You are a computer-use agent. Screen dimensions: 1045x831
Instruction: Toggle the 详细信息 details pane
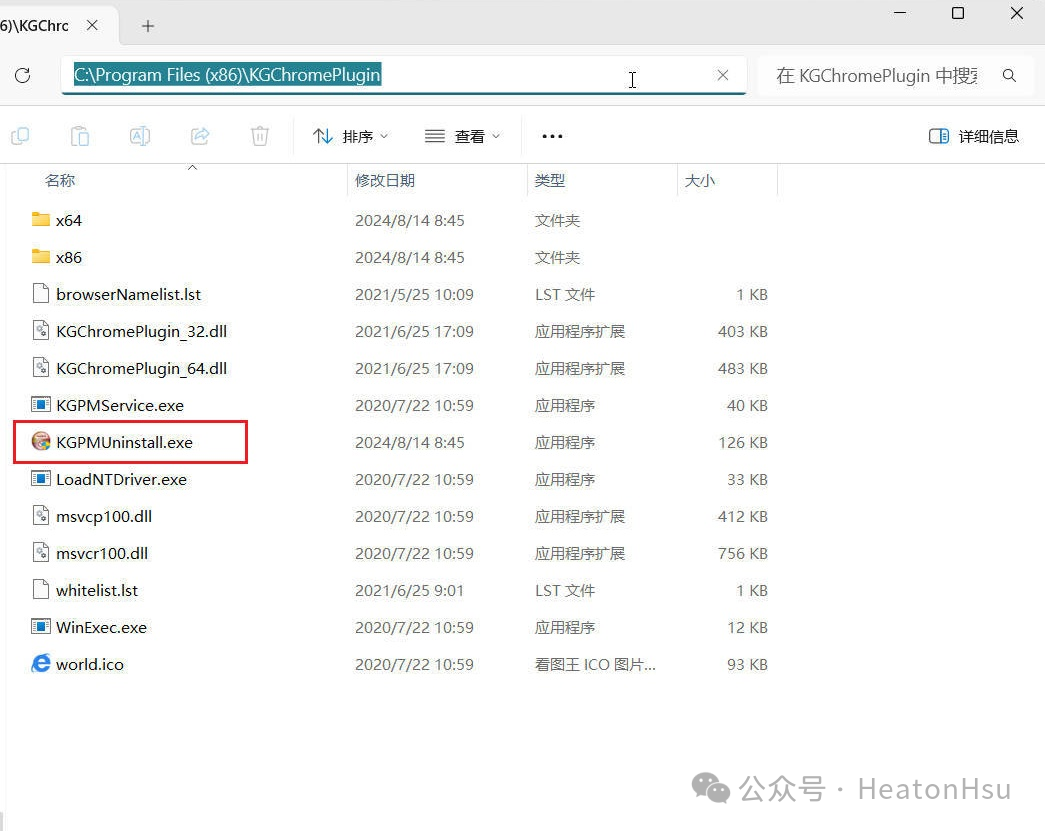974,136
